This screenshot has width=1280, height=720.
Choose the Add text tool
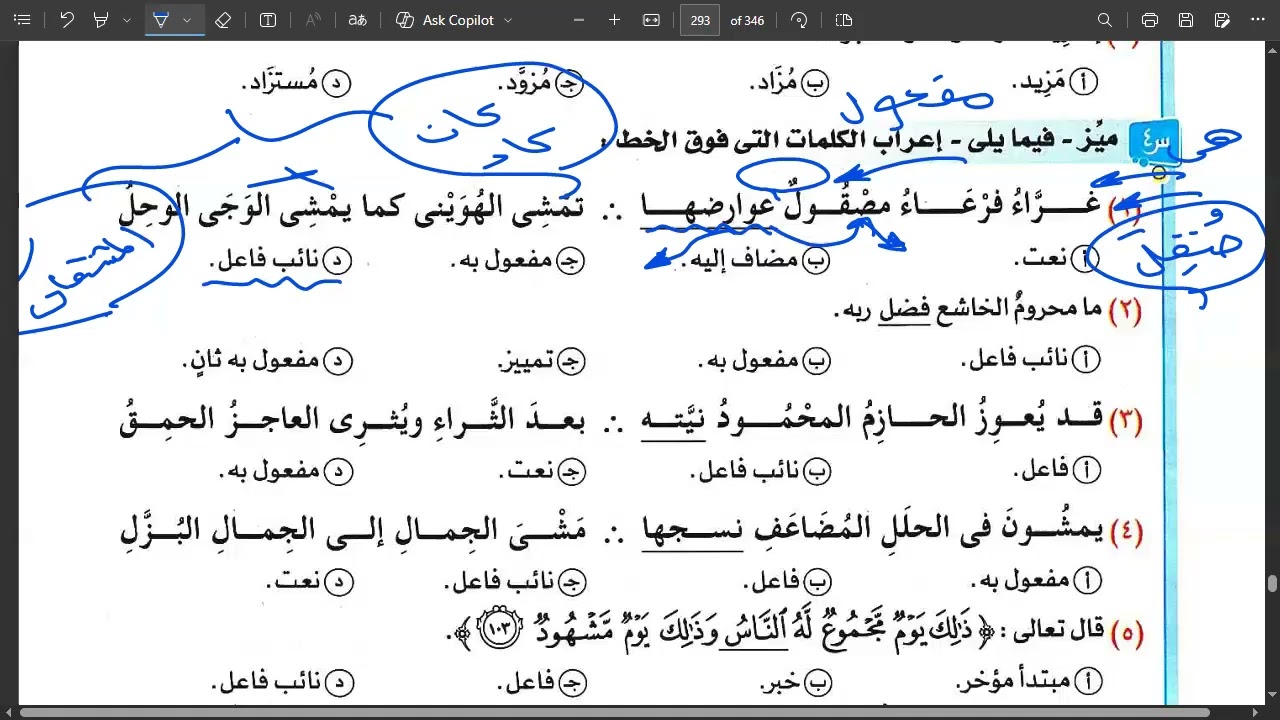click(x=267, y=20)
